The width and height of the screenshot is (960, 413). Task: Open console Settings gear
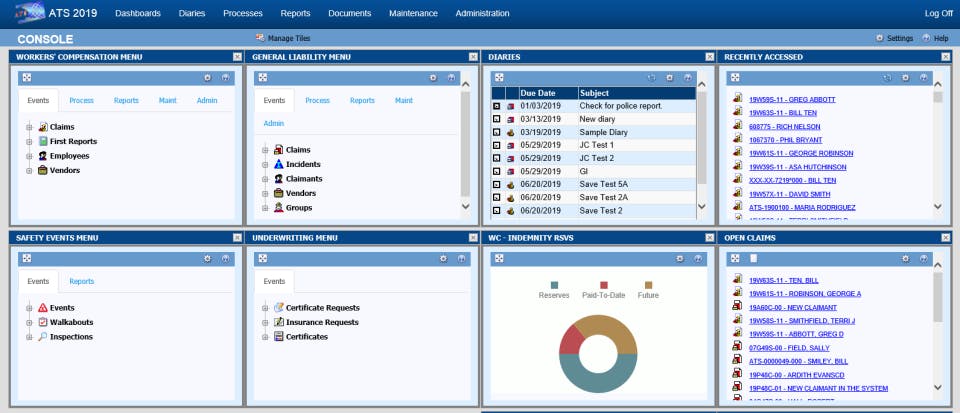coord(880,38)
